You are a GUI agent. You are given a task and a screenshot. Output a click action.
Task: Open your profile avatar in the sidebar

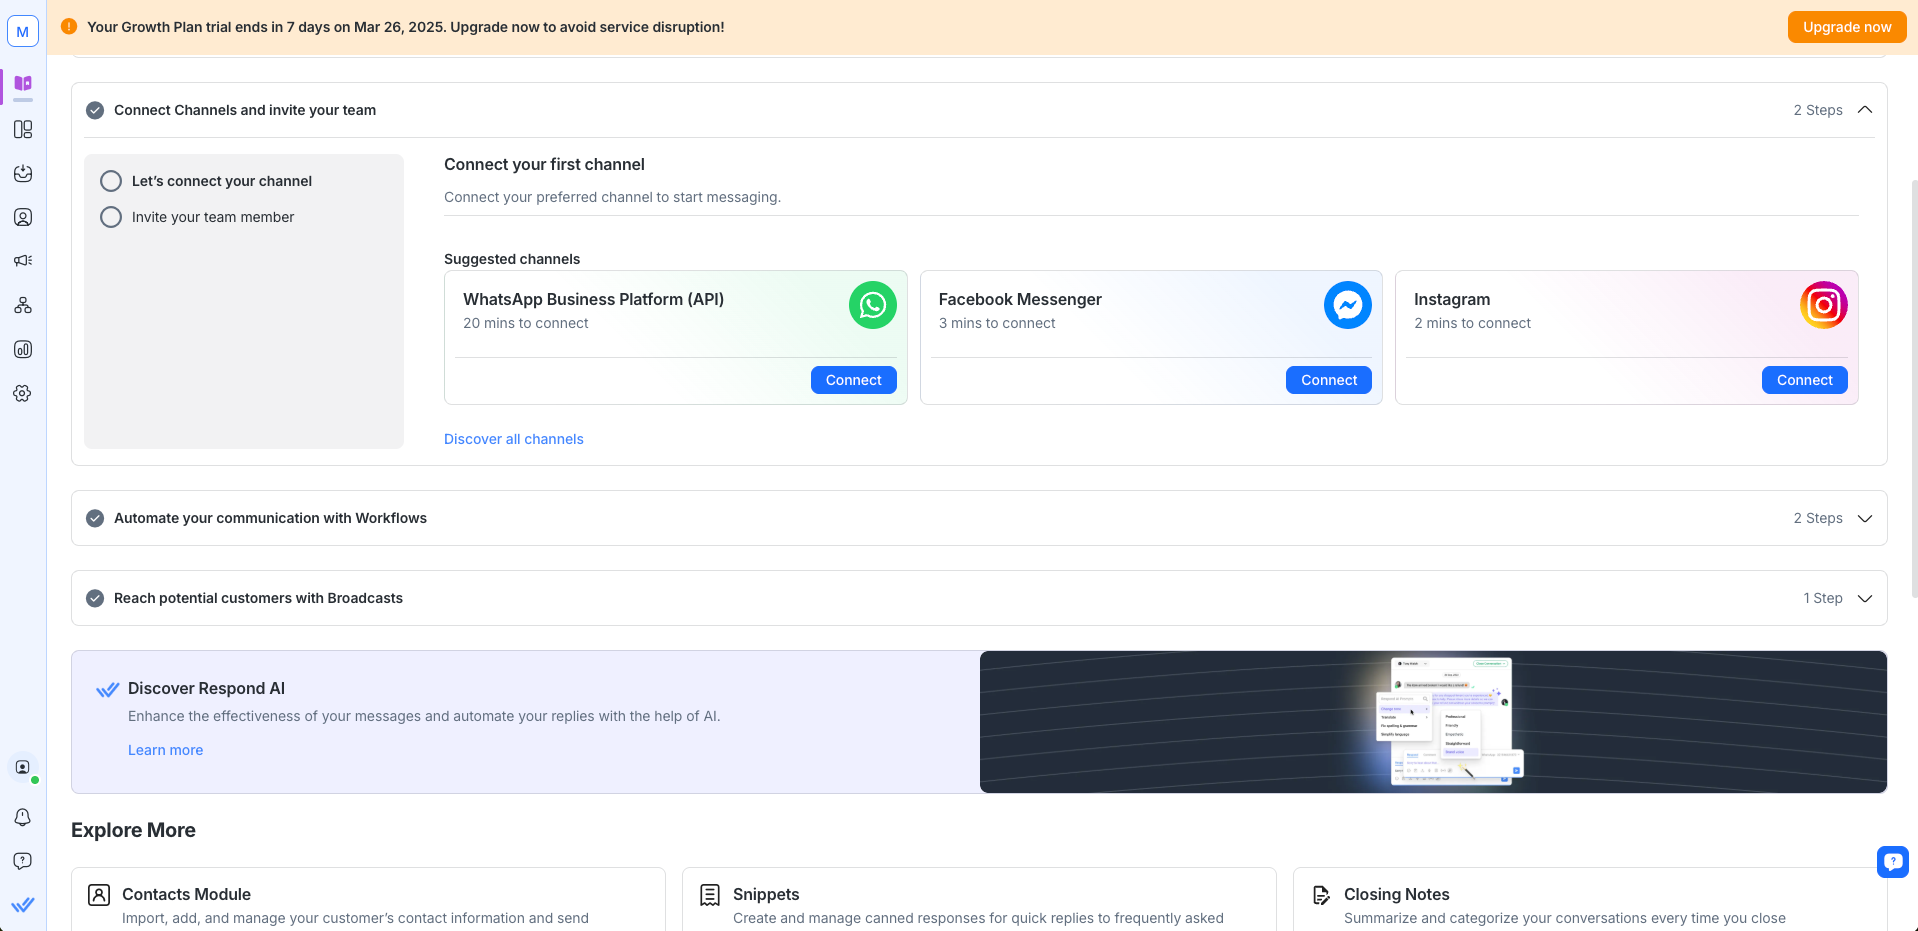[22, 767]
